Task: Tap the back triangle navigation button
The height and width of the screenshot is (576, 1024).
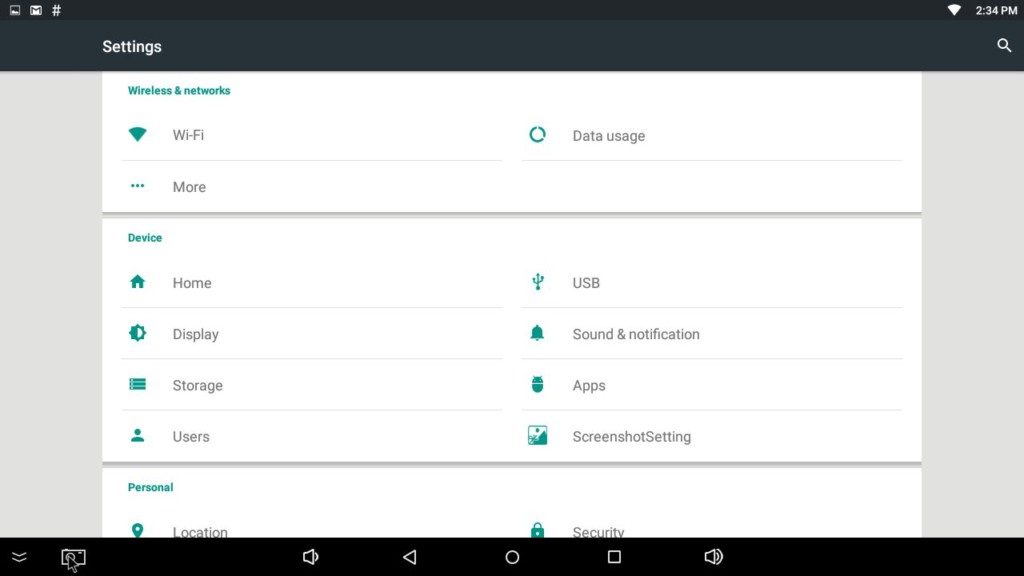Action: point(409,557)
